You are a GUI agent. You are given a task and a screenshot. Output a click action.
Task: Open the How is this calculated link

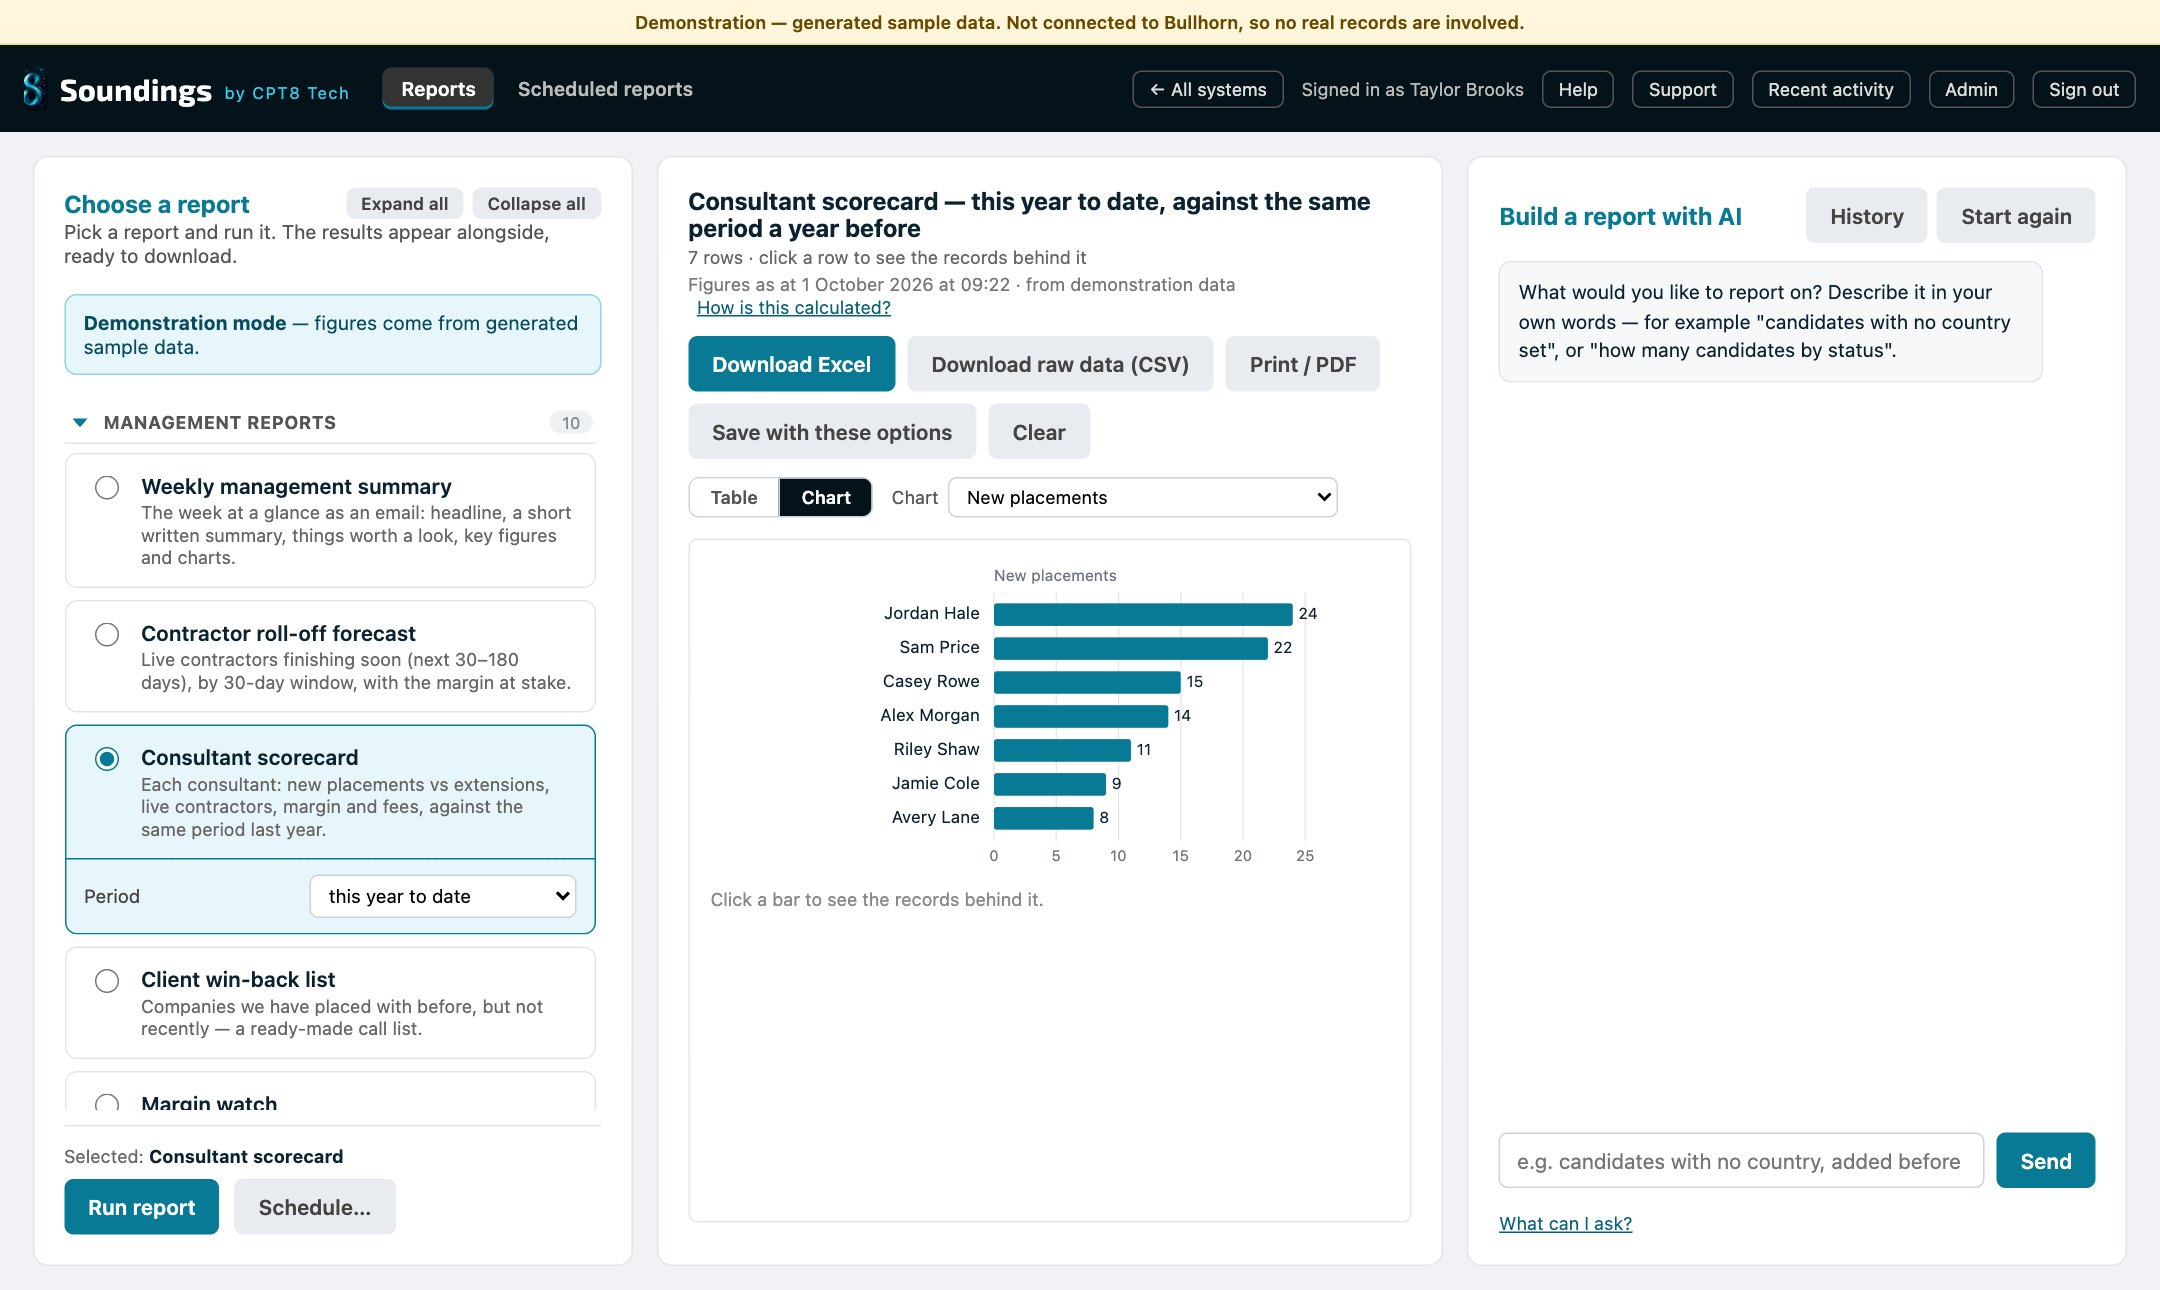click(794, 308)
